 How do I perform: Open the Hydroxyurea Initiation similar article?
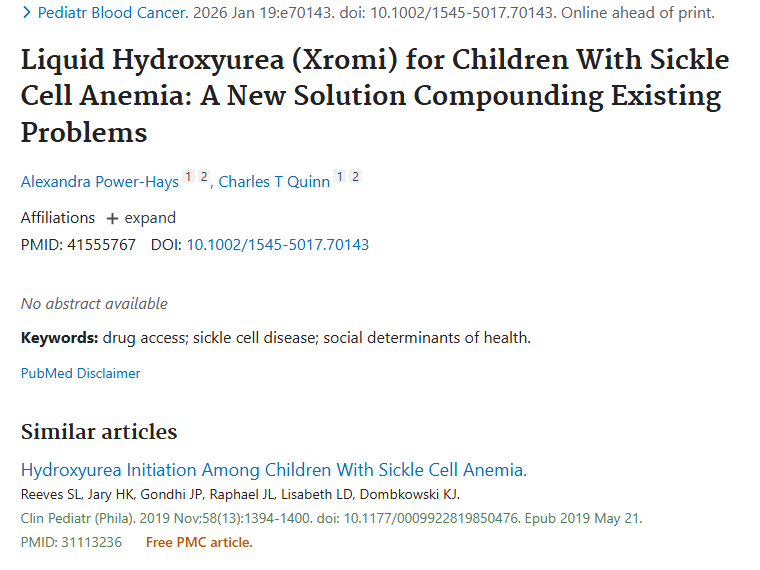click(273, 470)
